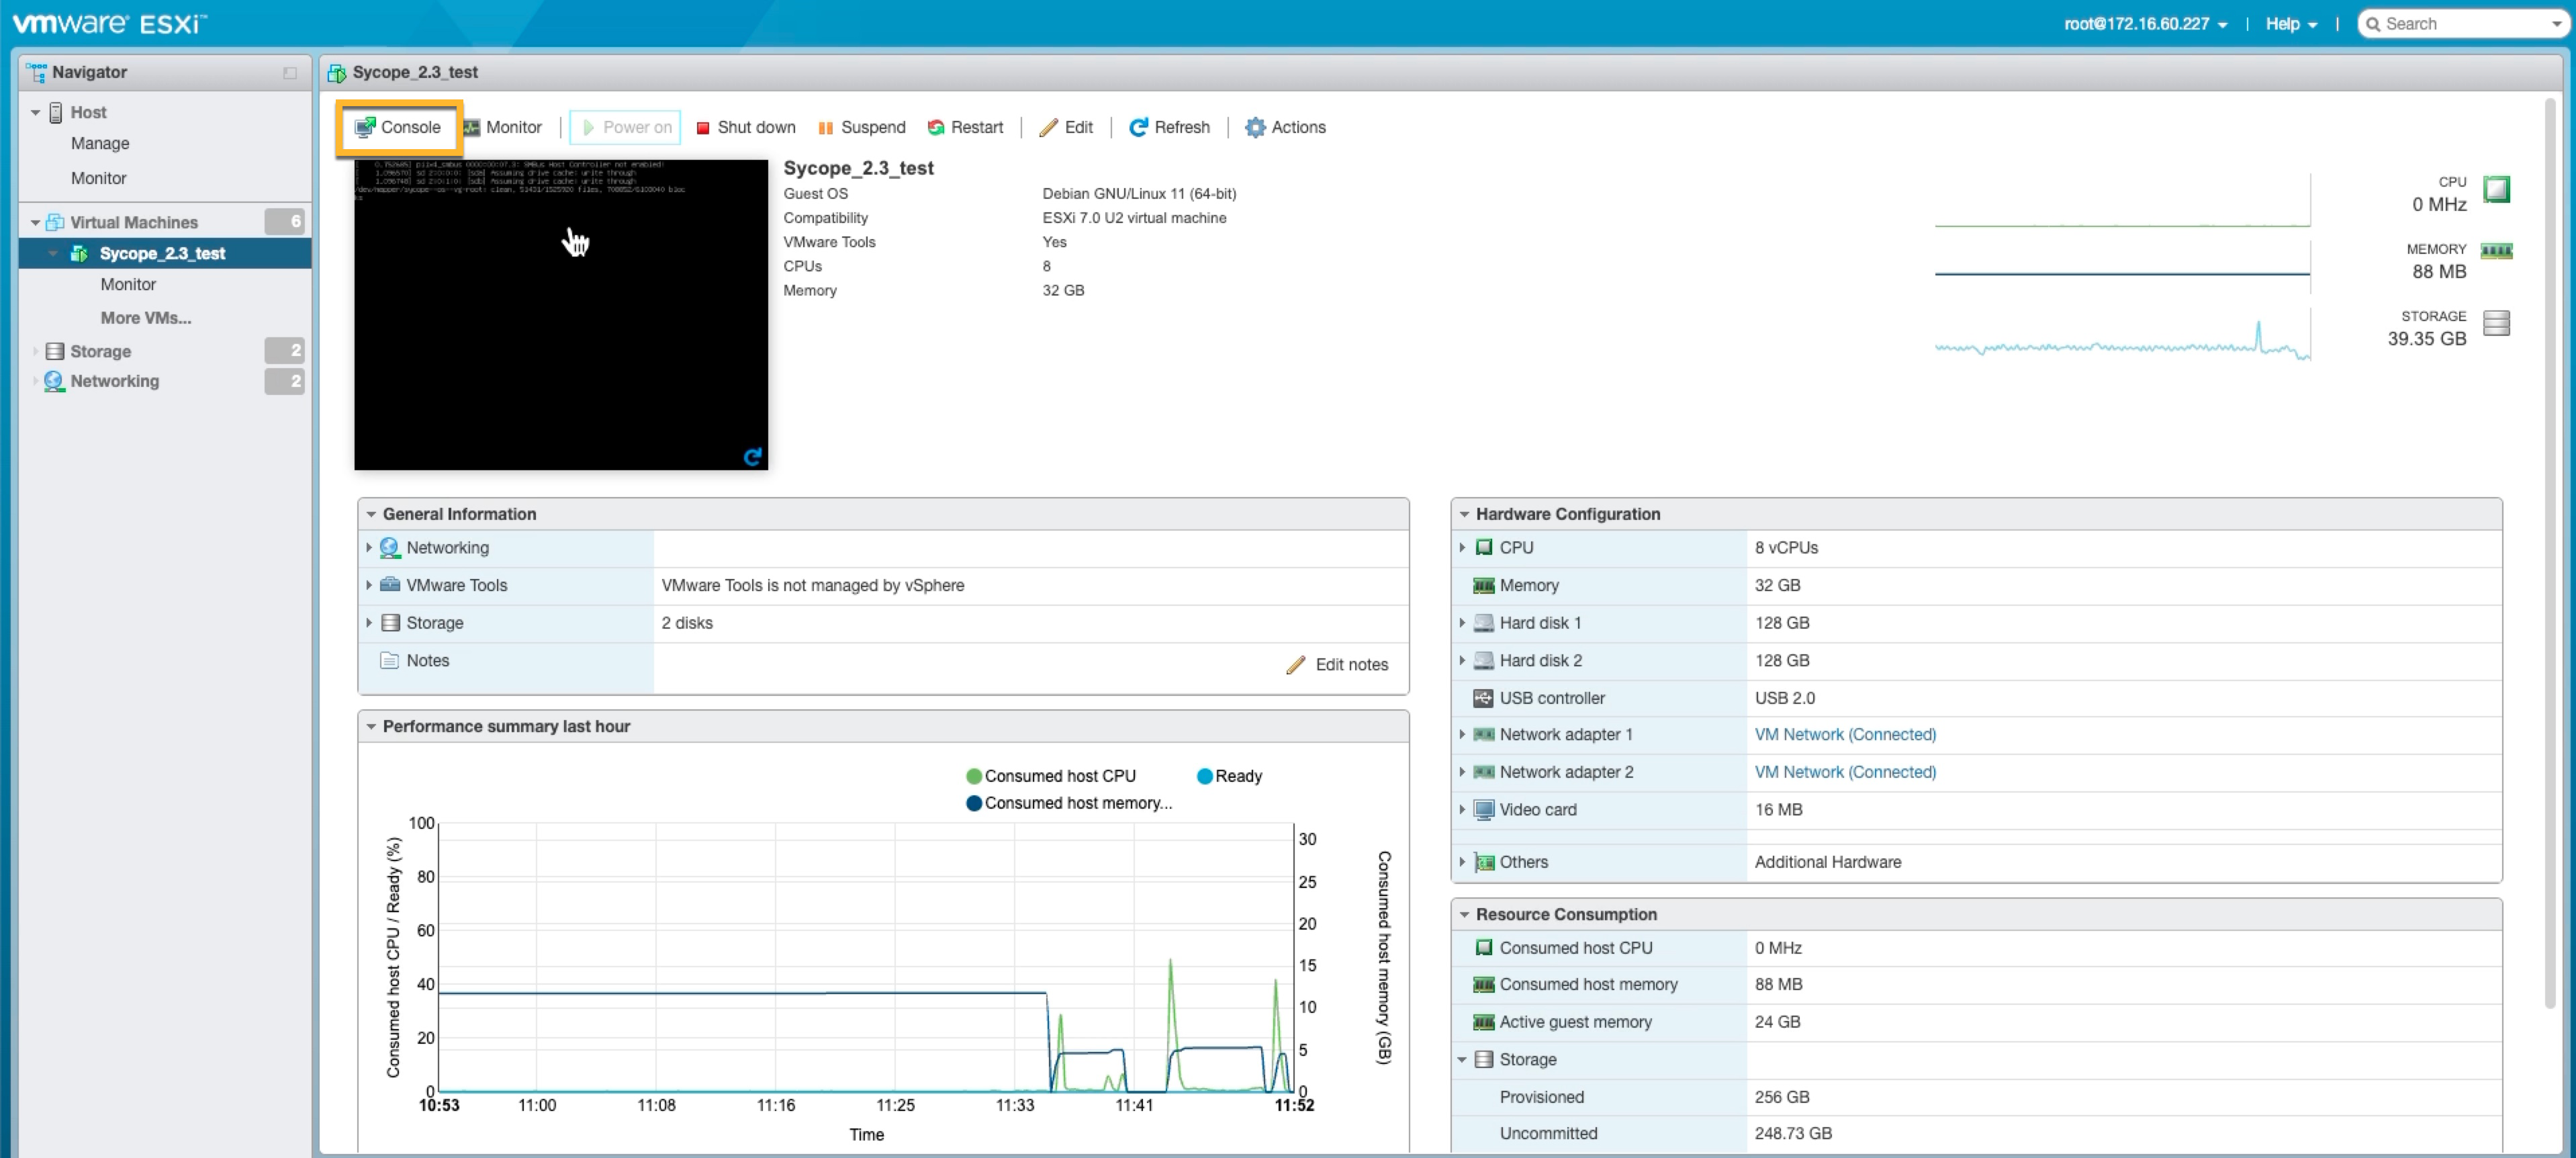Click Consumed host CPU icon
Viewport: 2576px width, 1158px height.
click(1483, 948)
